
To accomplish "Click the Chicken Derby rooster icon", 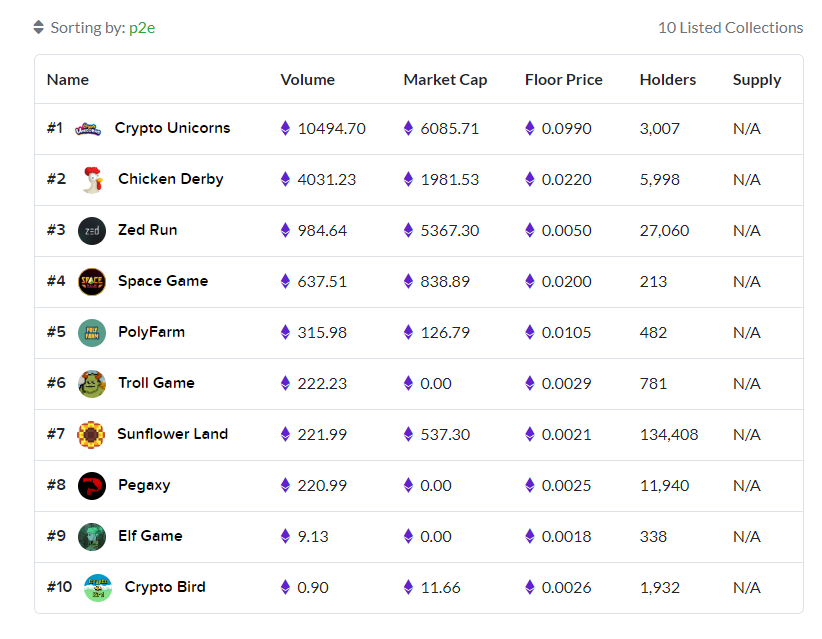I will pos(93,180).
